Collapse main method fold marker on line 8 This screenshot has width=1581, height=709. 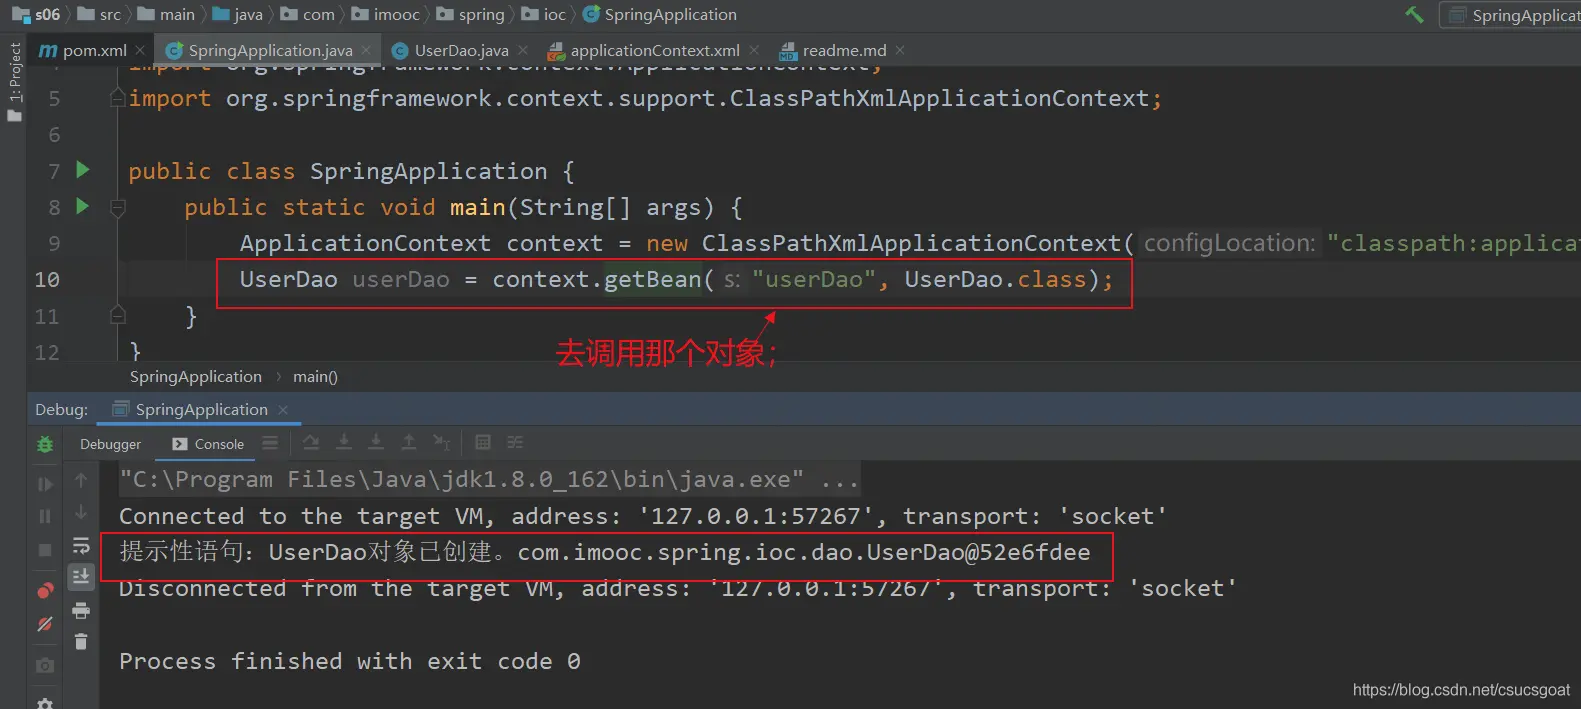(117, 208)
